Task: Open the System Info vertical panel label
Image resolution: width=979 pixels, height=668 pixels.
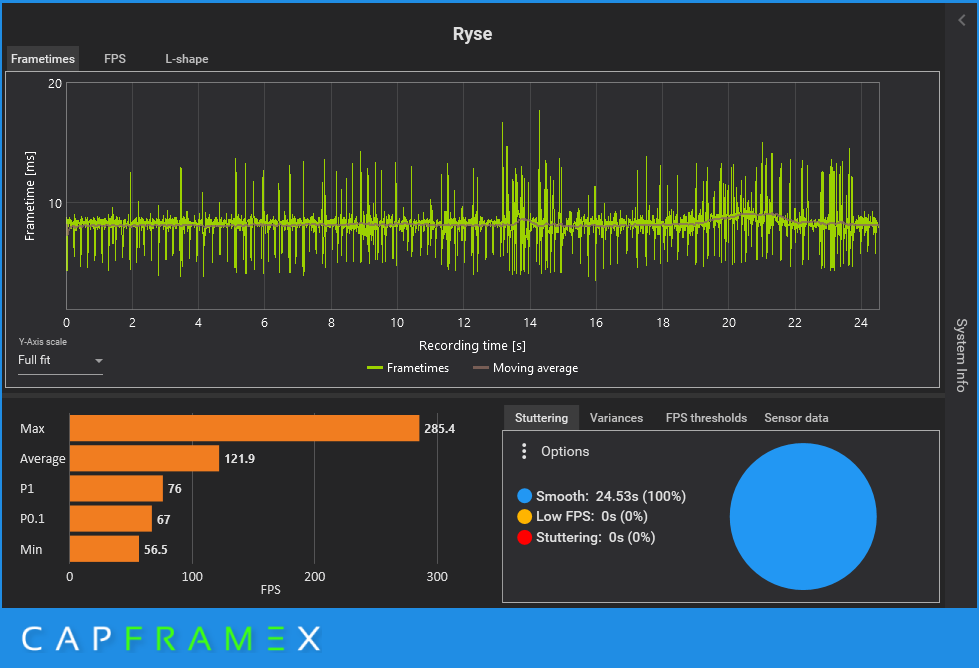Action: (961, 355)
